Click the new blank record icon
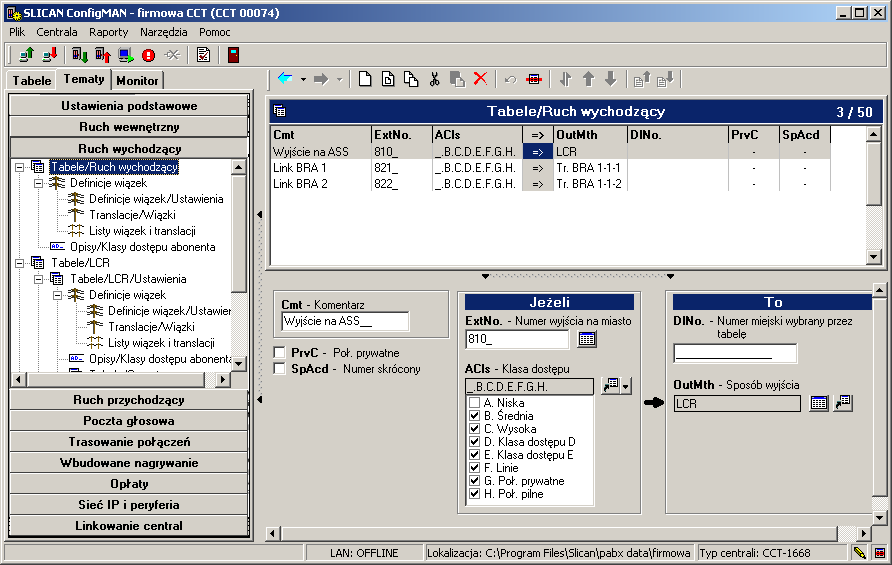This screenshot has width=892, height=565. pos(365,79)
